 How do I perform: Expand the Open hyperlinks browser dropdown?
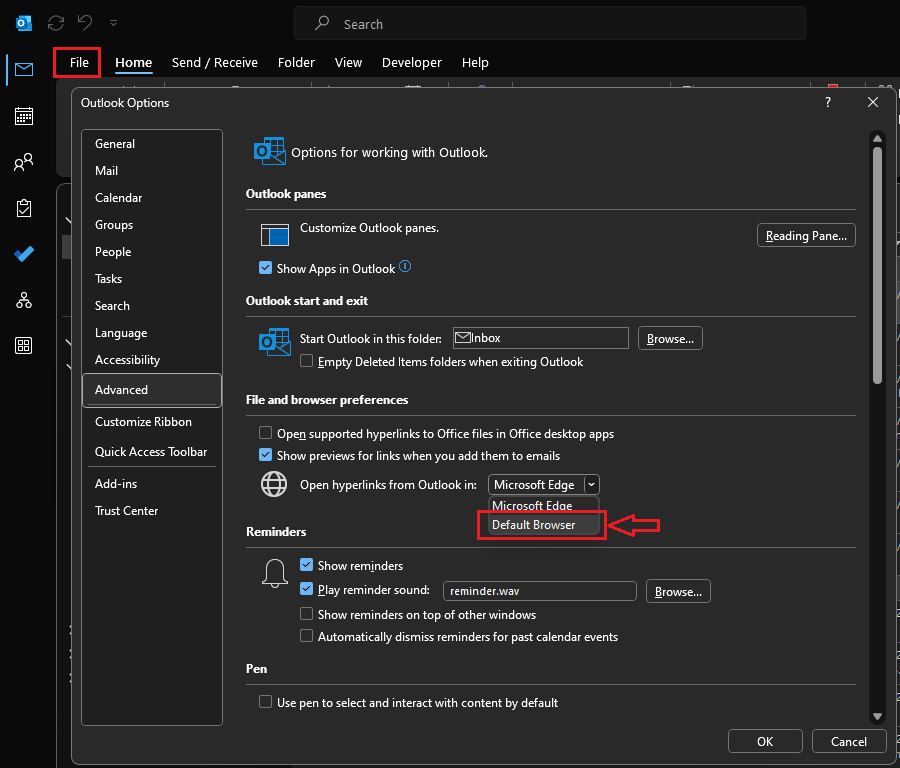click(592, 485)
